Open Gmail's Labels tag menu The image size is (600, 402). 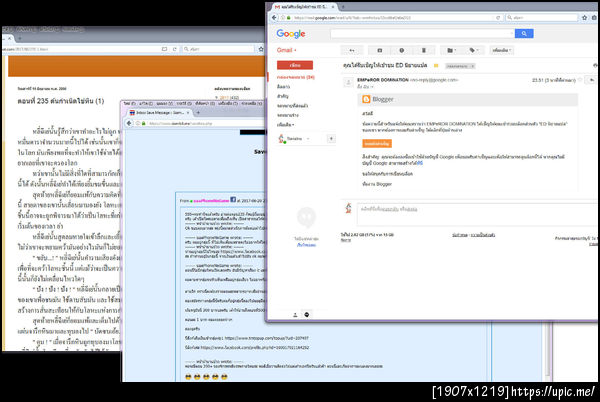point(474,50)
